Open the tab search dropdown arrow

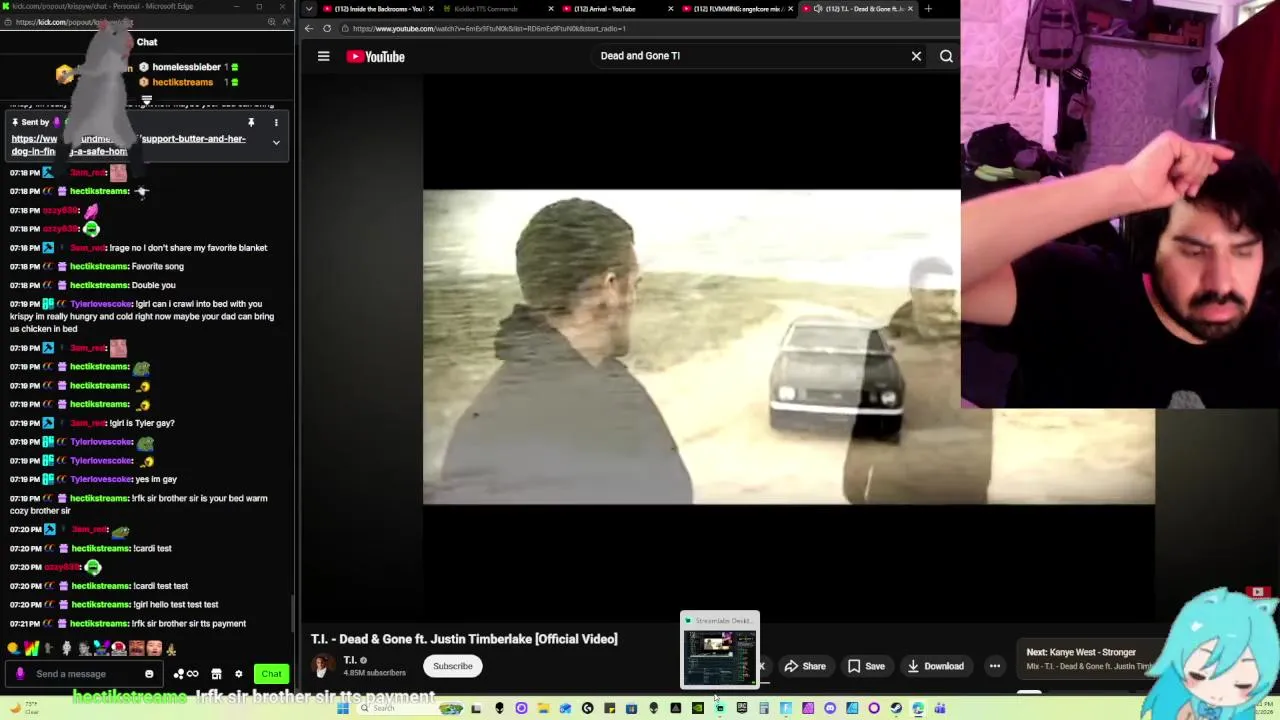pyautogui.click(x=309, y=9)
